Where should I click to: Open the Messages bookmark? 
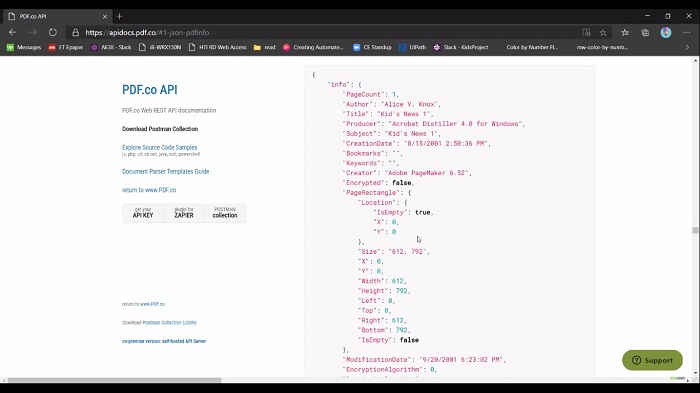[x=24, y=47]
